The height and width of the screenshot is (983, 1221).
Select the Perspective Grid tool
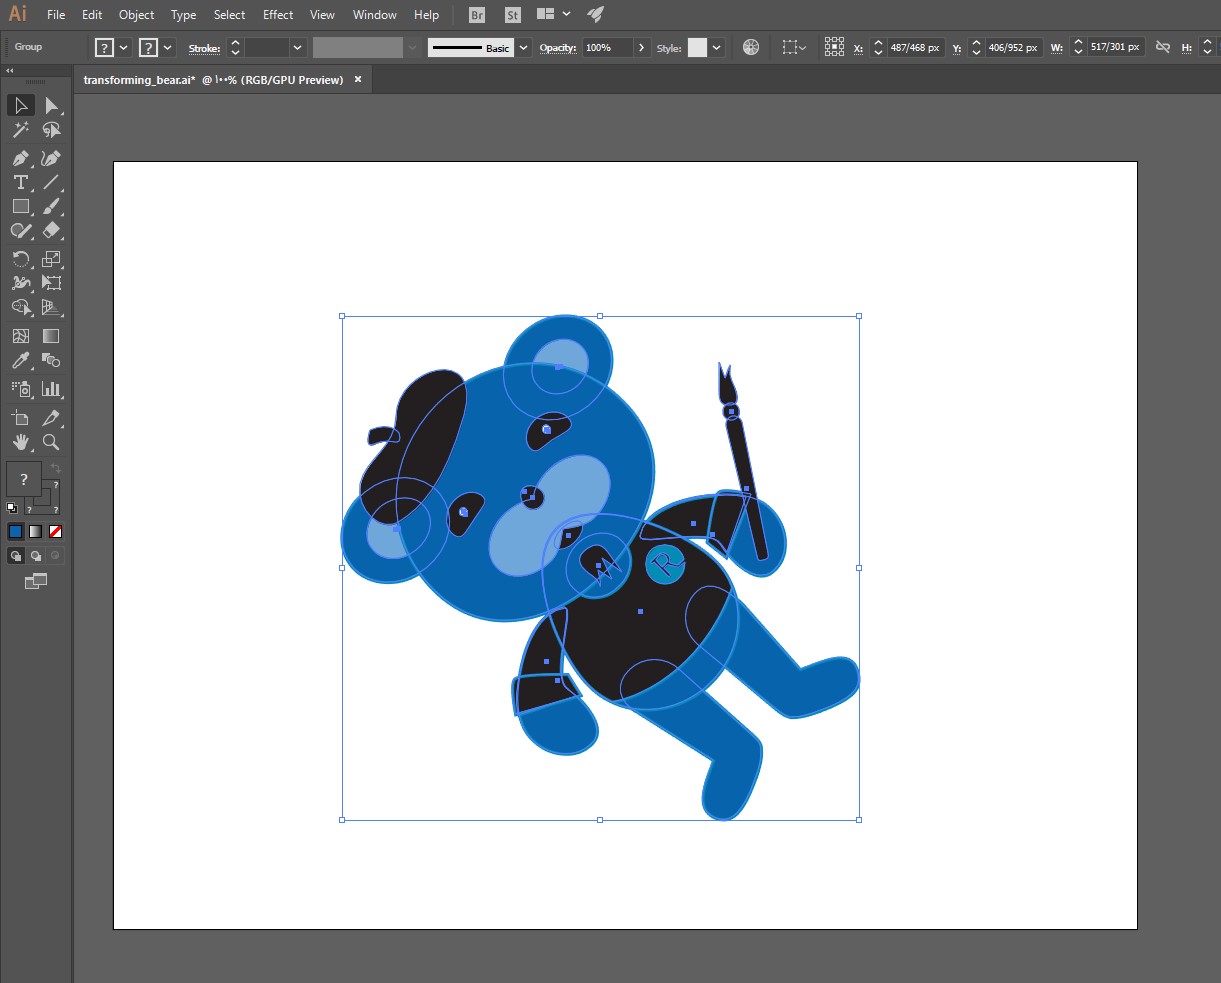pos(52,307)
